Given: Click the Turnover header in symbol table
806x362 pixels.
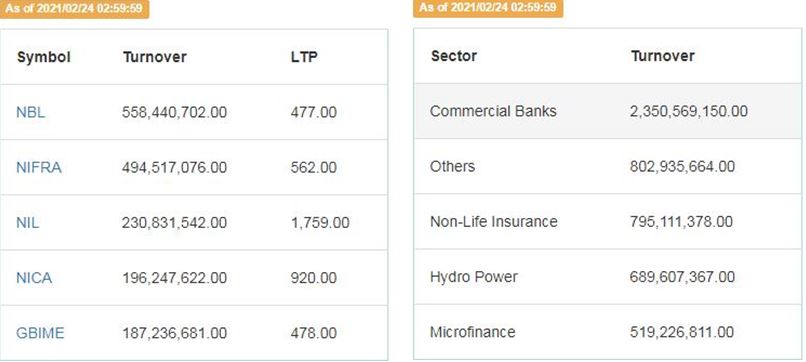Looking at the screenshot, I should point(155,57).
